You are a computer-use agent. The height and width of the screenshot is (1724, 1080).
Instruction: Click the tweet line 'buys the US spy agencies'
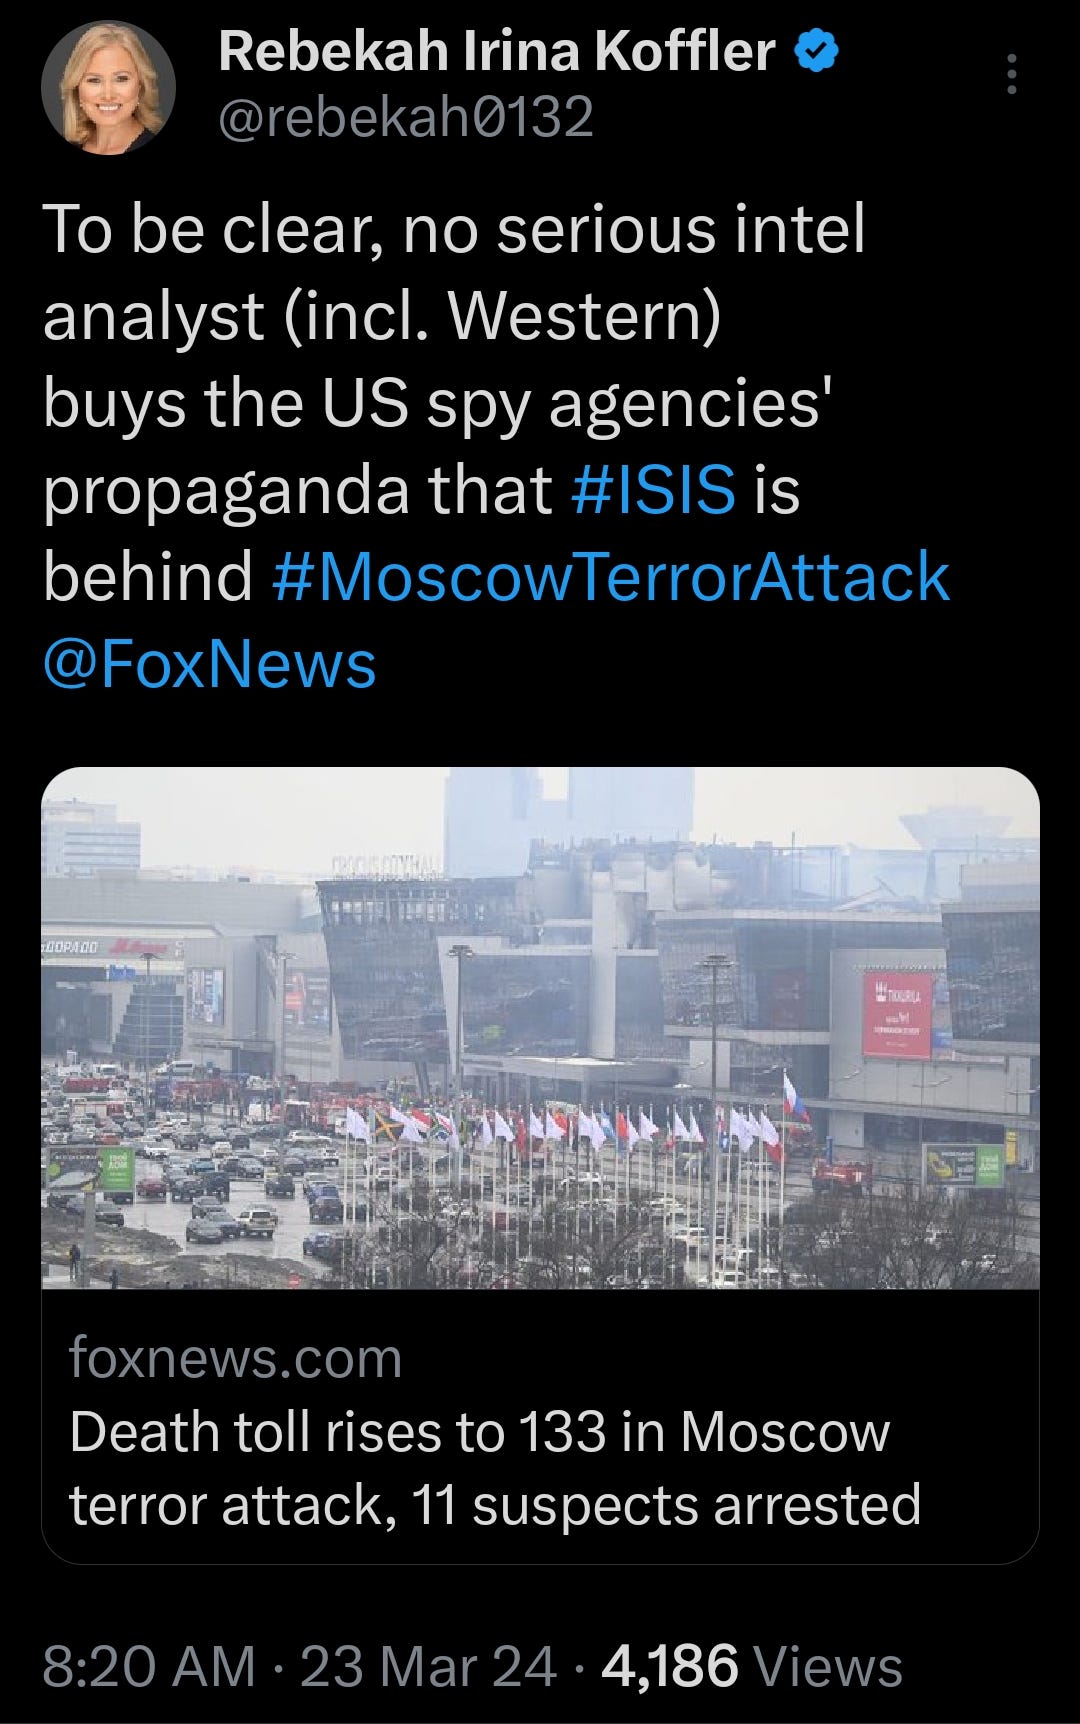pyautogui.click(x=438, y=404)
